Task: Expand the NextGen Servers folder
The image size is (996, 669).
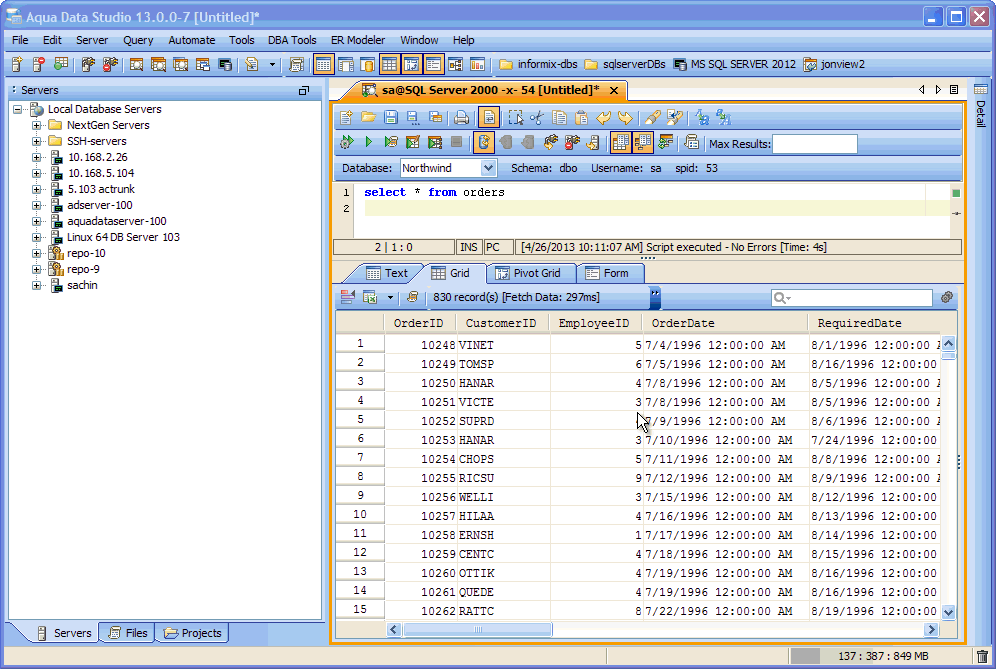Action: point(37,125)
